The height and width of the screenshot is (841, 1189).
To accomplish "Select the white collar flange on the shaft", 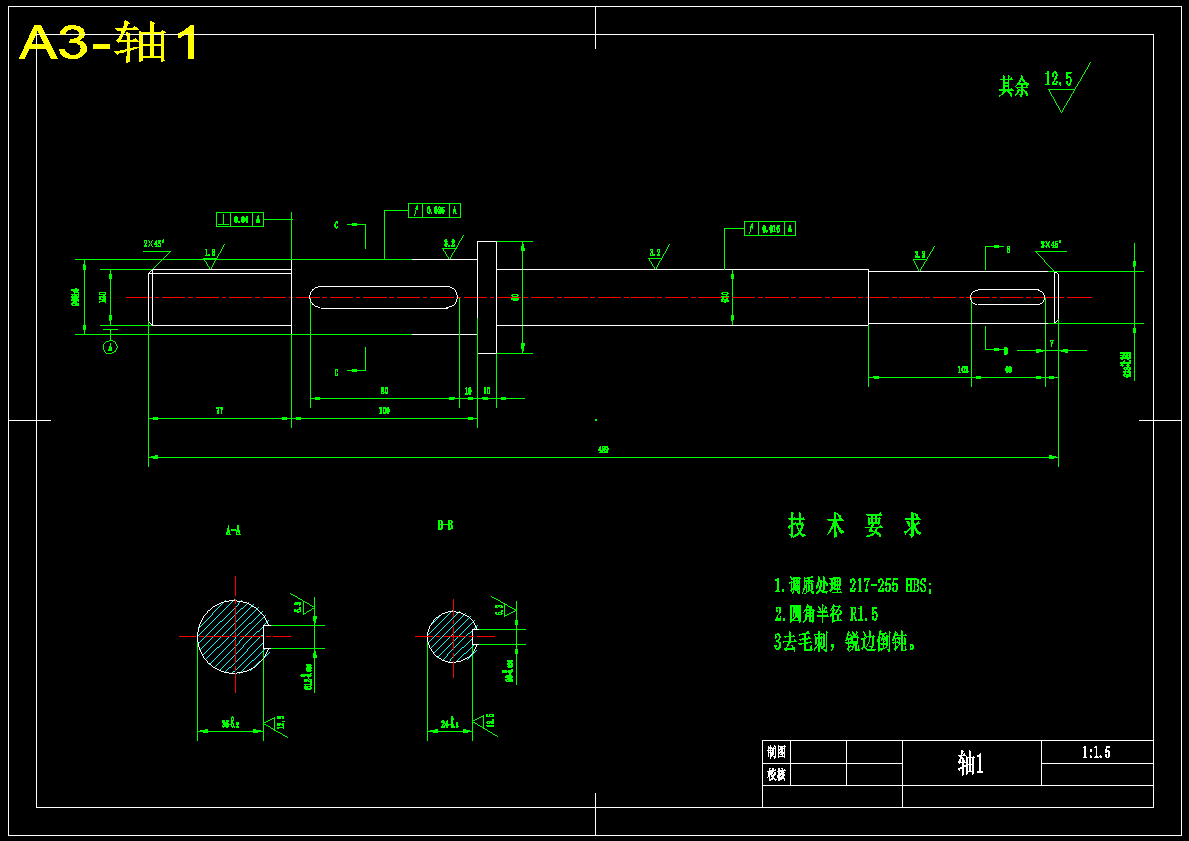I will point(487,297).
